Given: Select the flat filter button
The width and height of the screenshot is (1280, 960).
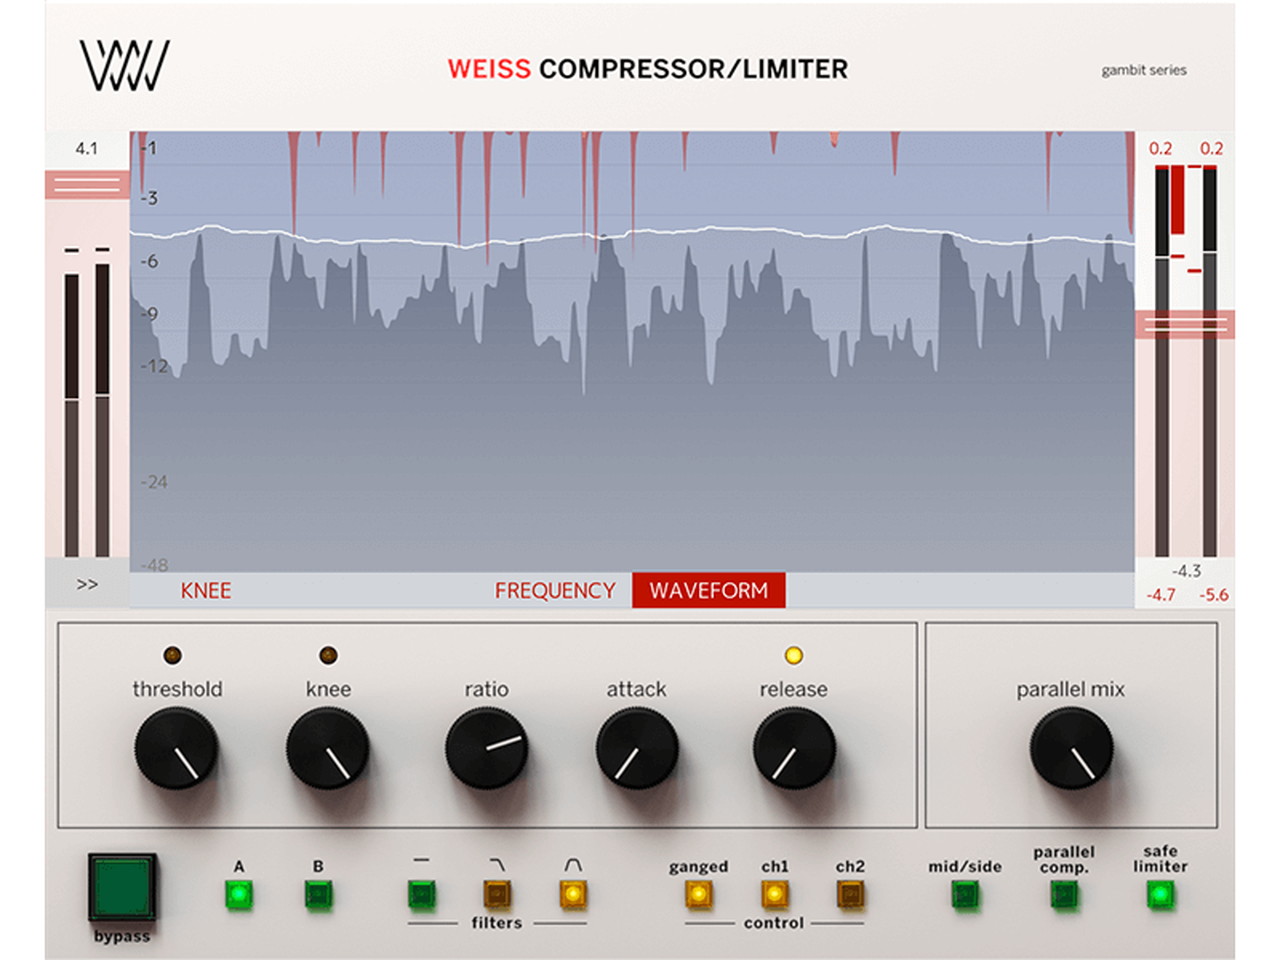Looking at the screenshot, I should pyautogui.click(x=421, y=893).
